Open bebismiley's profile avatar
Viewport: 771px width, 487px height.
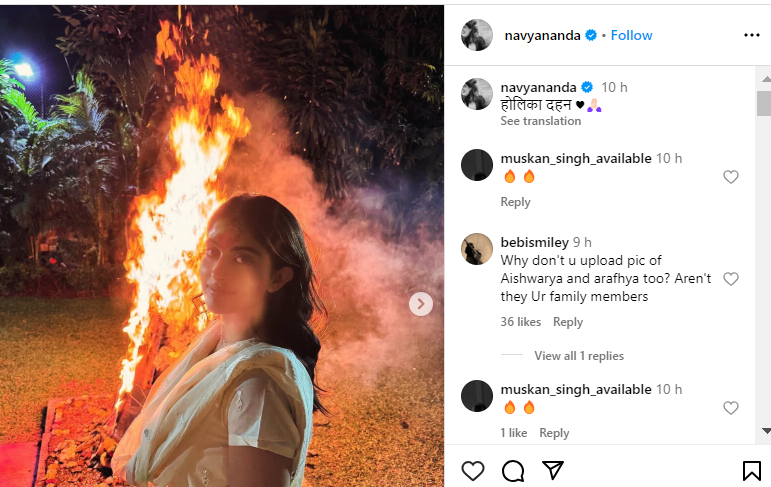pyautogui.click(x=477, y=249)
